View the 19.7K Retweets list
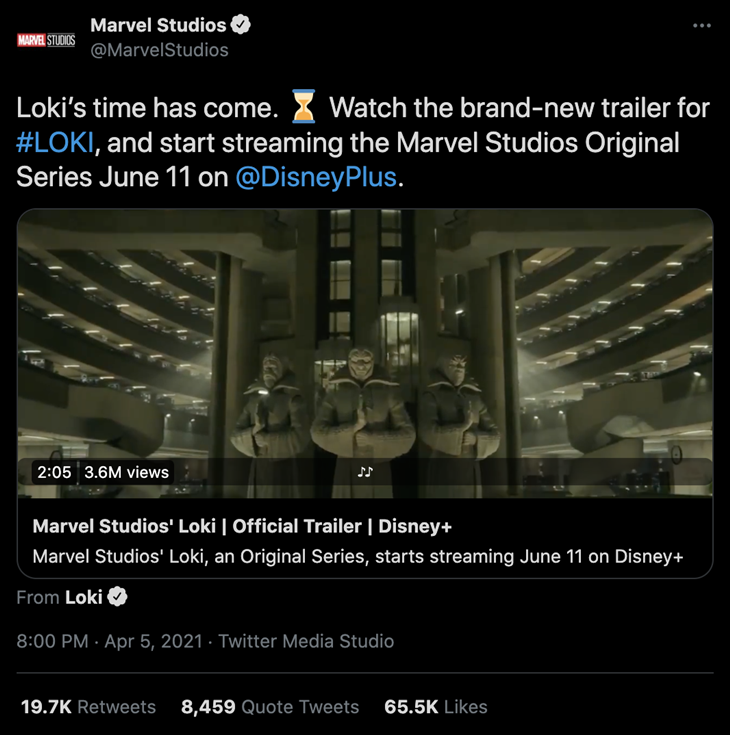Viewport: 730px width, 735px height. 89,707
